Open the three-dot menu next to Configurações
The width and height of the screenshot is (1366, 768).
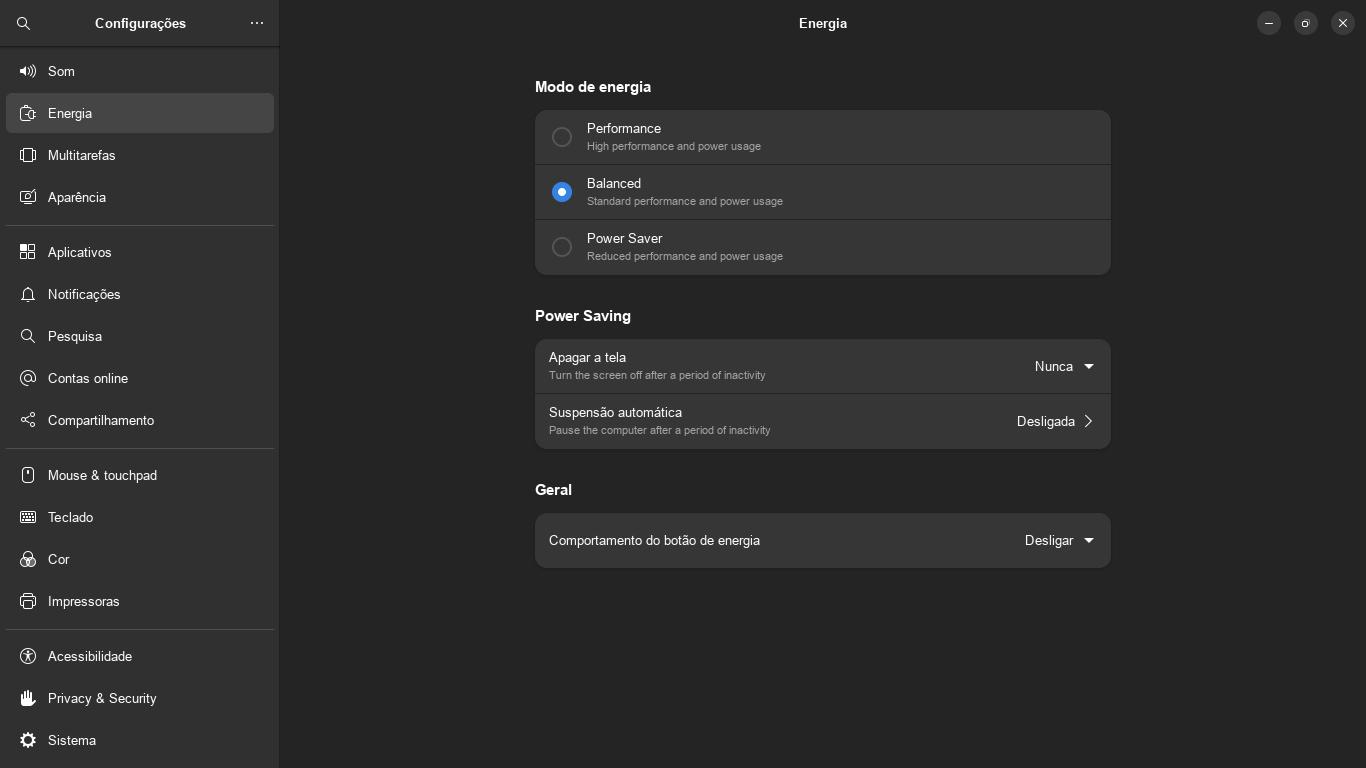pyautogui.click(x=257, y=23)
